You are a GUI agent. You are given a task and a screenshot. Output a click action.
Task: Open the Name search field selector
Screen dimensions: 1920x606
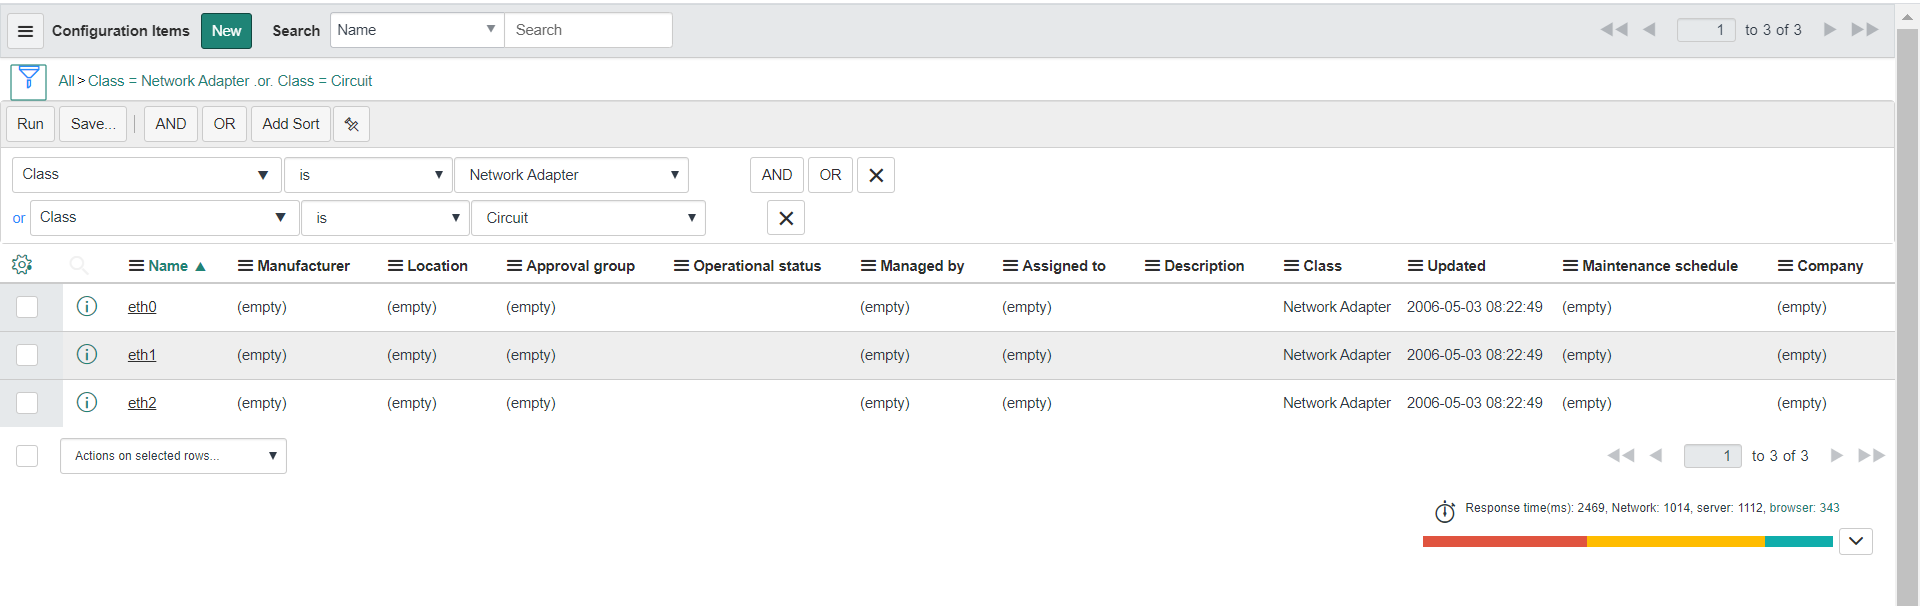(x=417, y=30)
